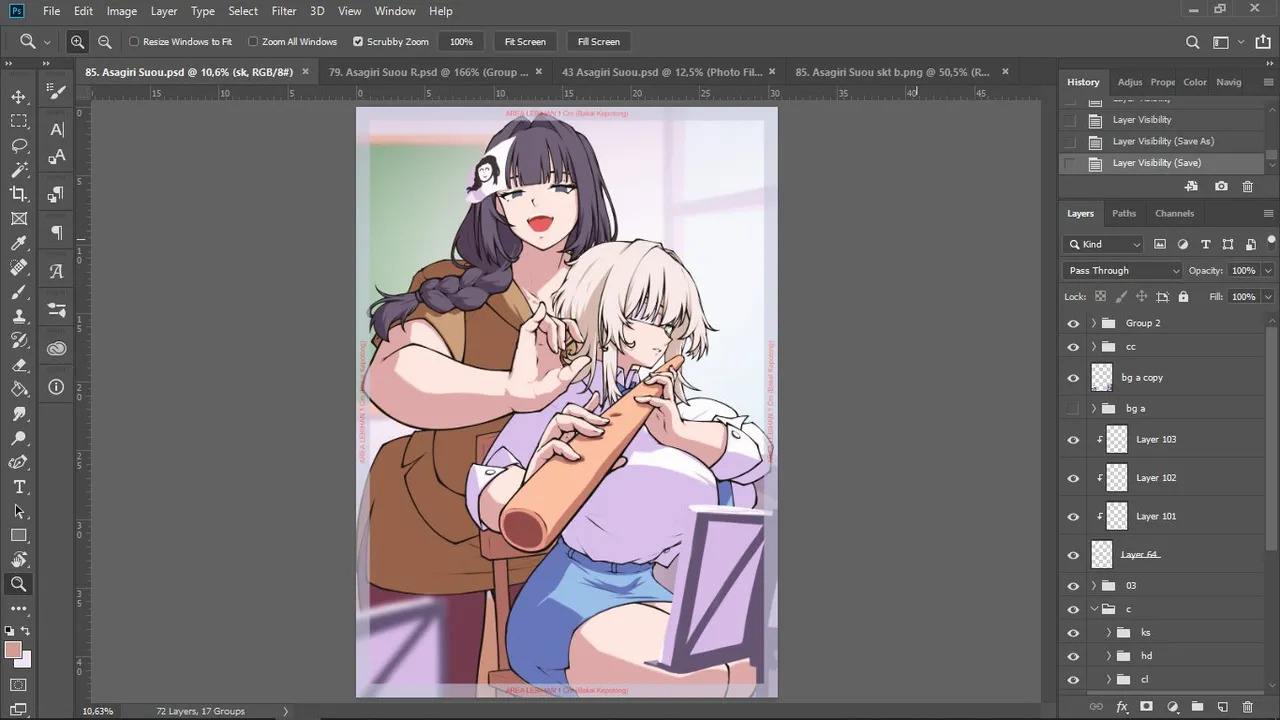The width and height of the screenshot is (1280, 720).
Task: Select the Lasso tool
Action: click(19, 146)
